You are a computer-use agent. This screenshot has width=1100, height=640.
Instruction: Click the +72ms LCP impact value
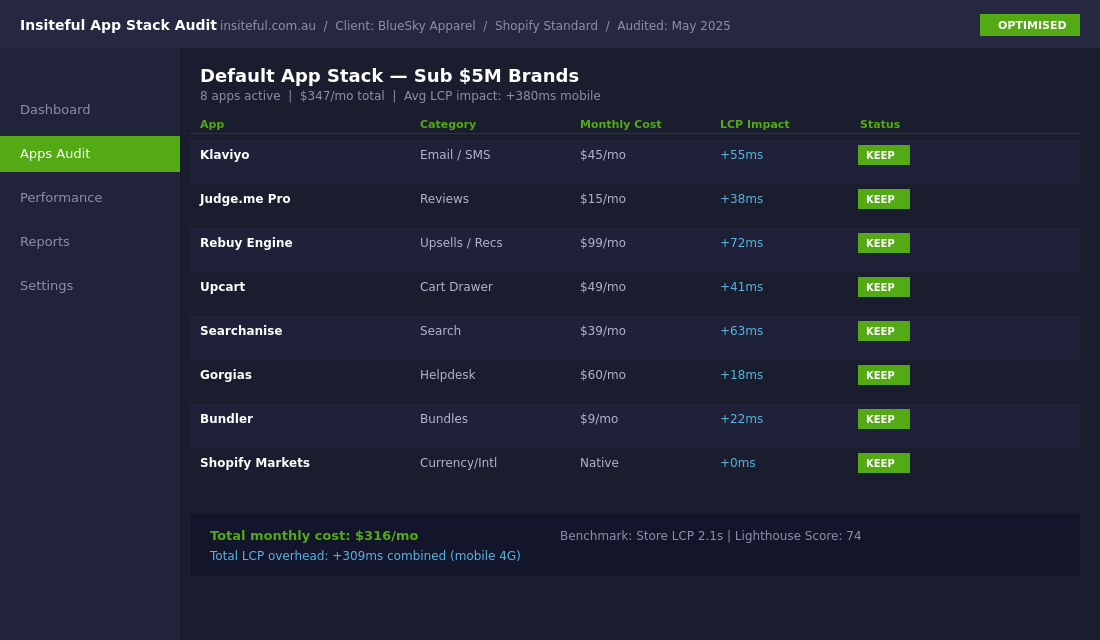[x=742, y=243]
